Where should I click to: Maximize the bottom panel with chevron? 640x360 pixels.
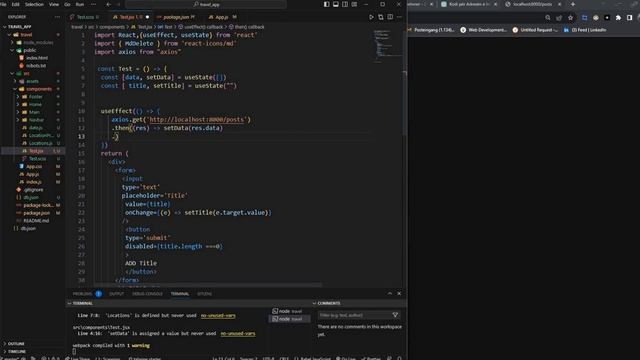390,293
